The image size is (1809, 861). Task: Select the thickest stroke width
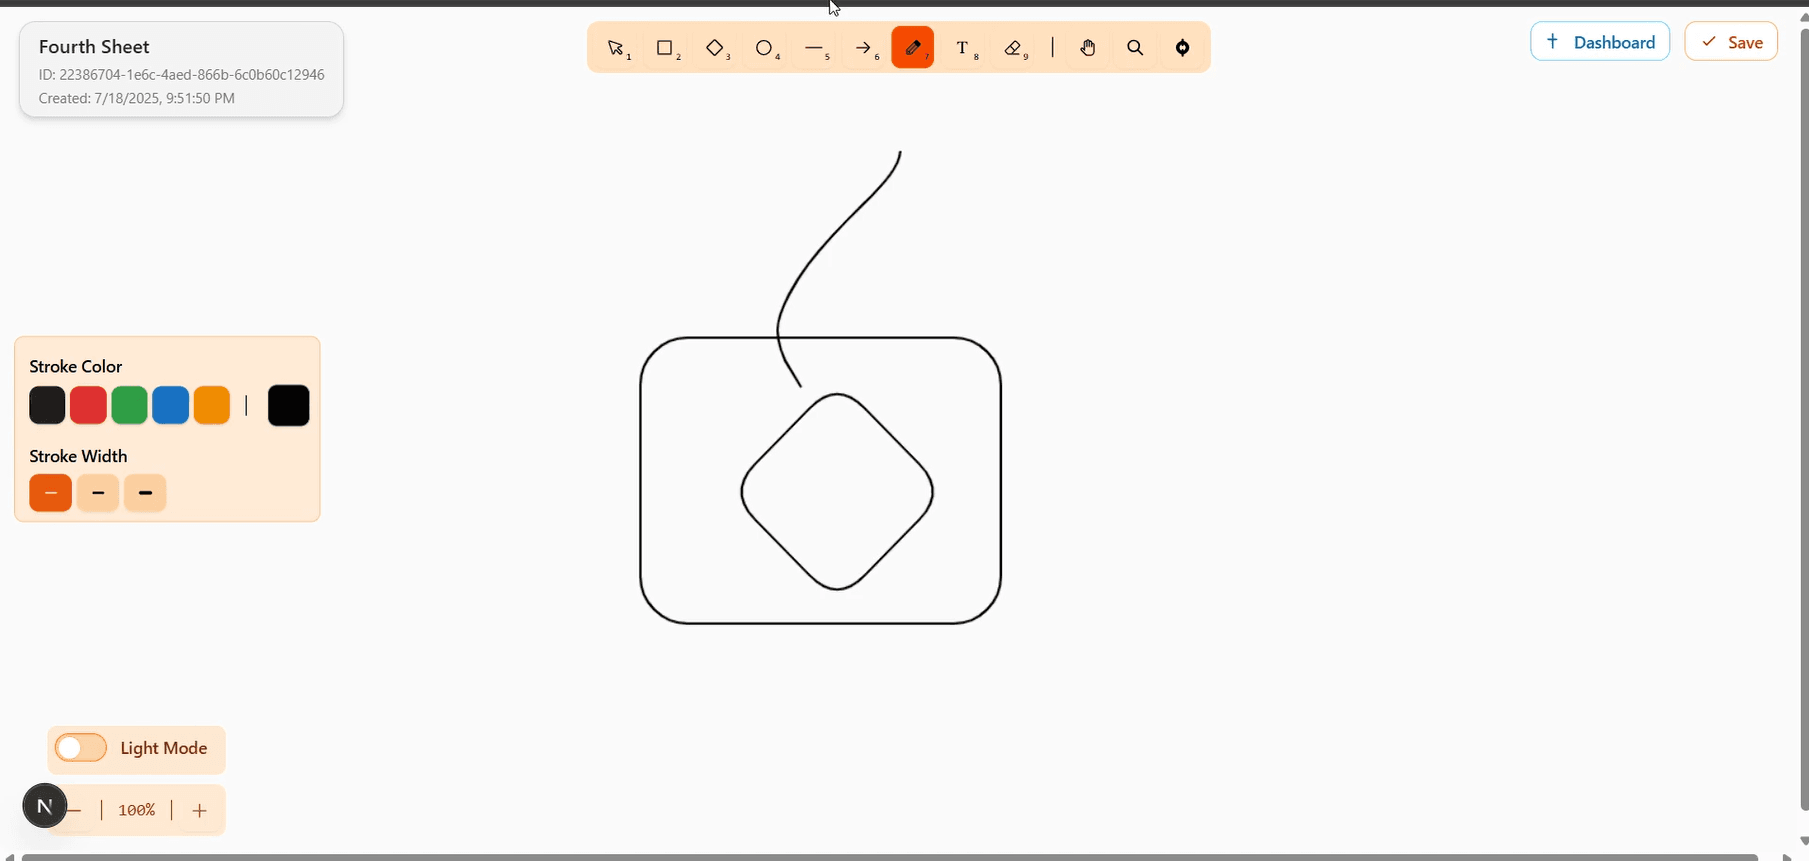(x=145, y=493)
